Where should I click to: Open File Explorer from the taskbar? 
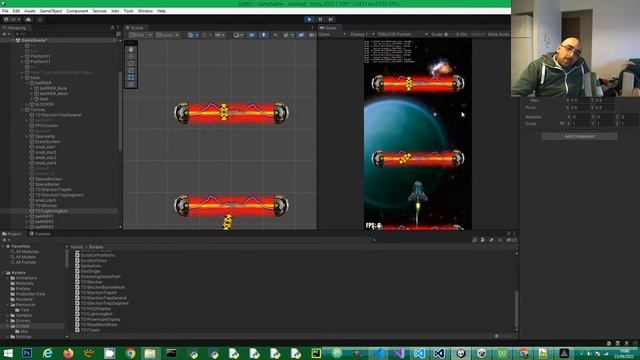click(150, 353)
